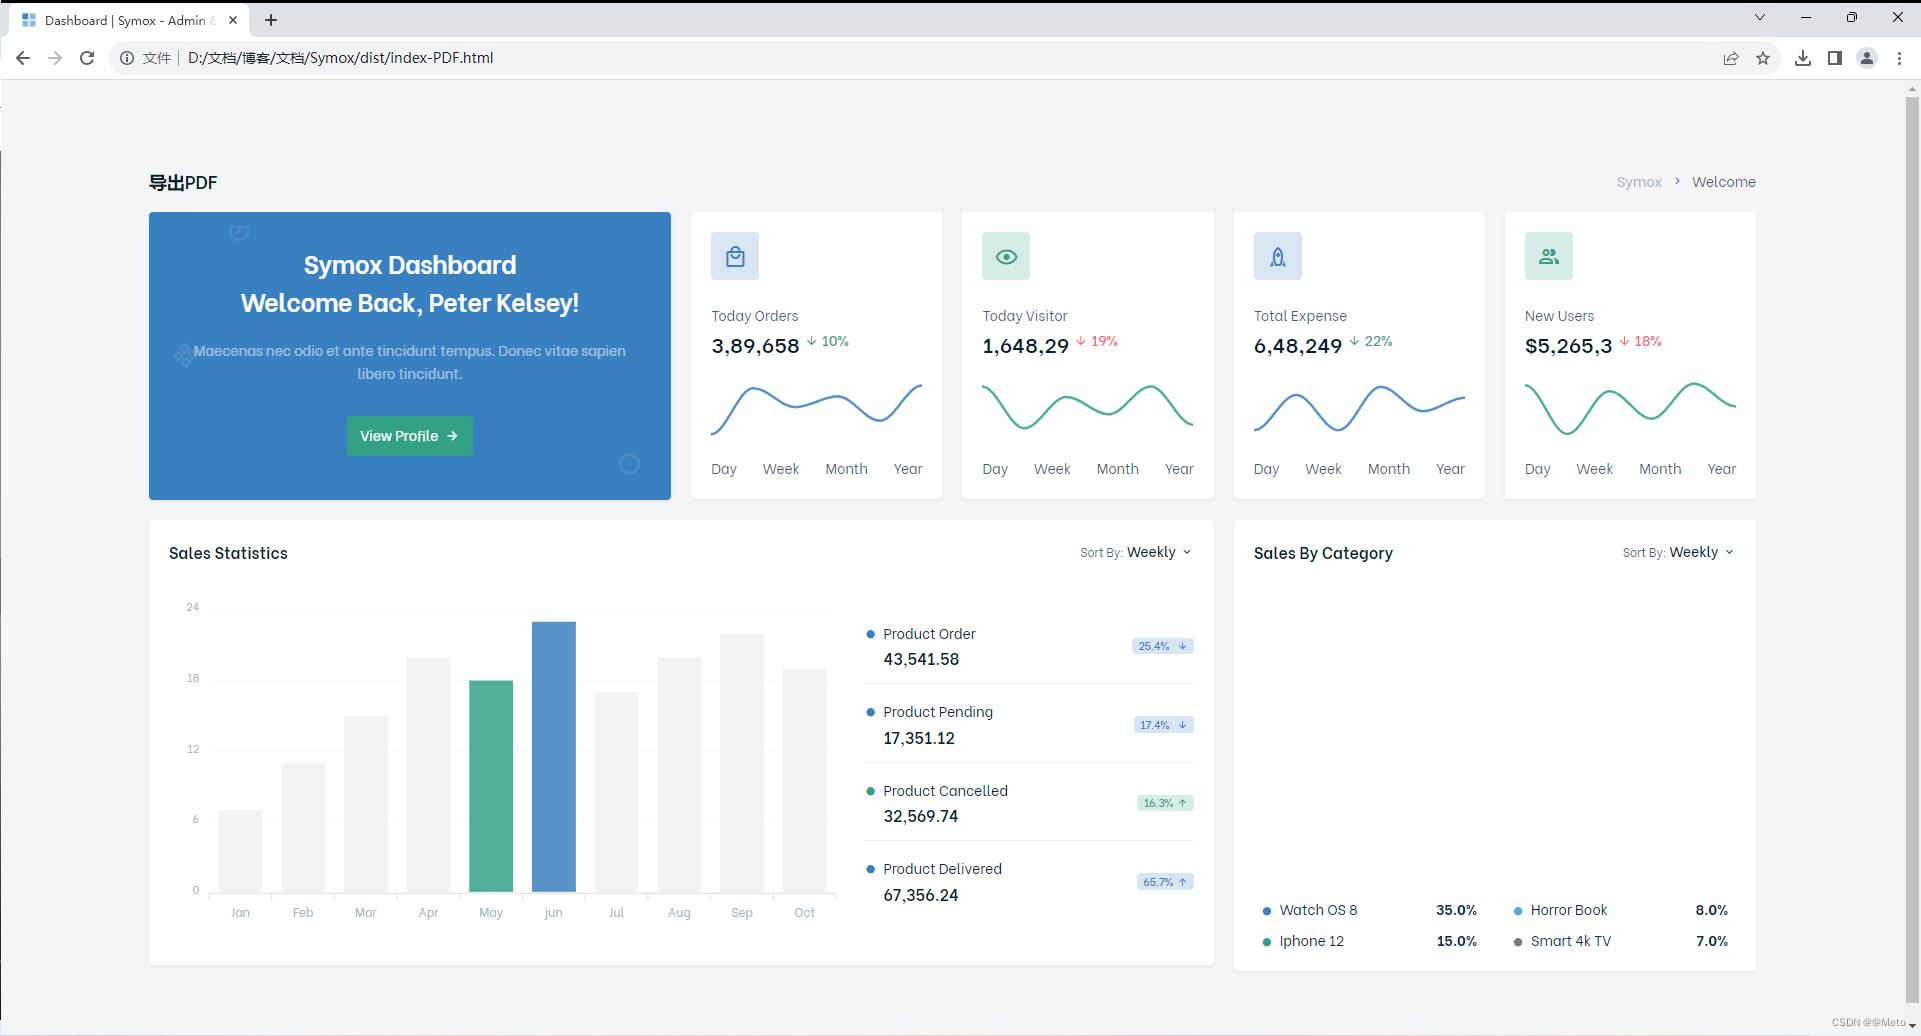Viewport: 1921px width, 1036px height.
Task: Click the Product Cancelled 16.3% badge
Action: point(1165,803)
